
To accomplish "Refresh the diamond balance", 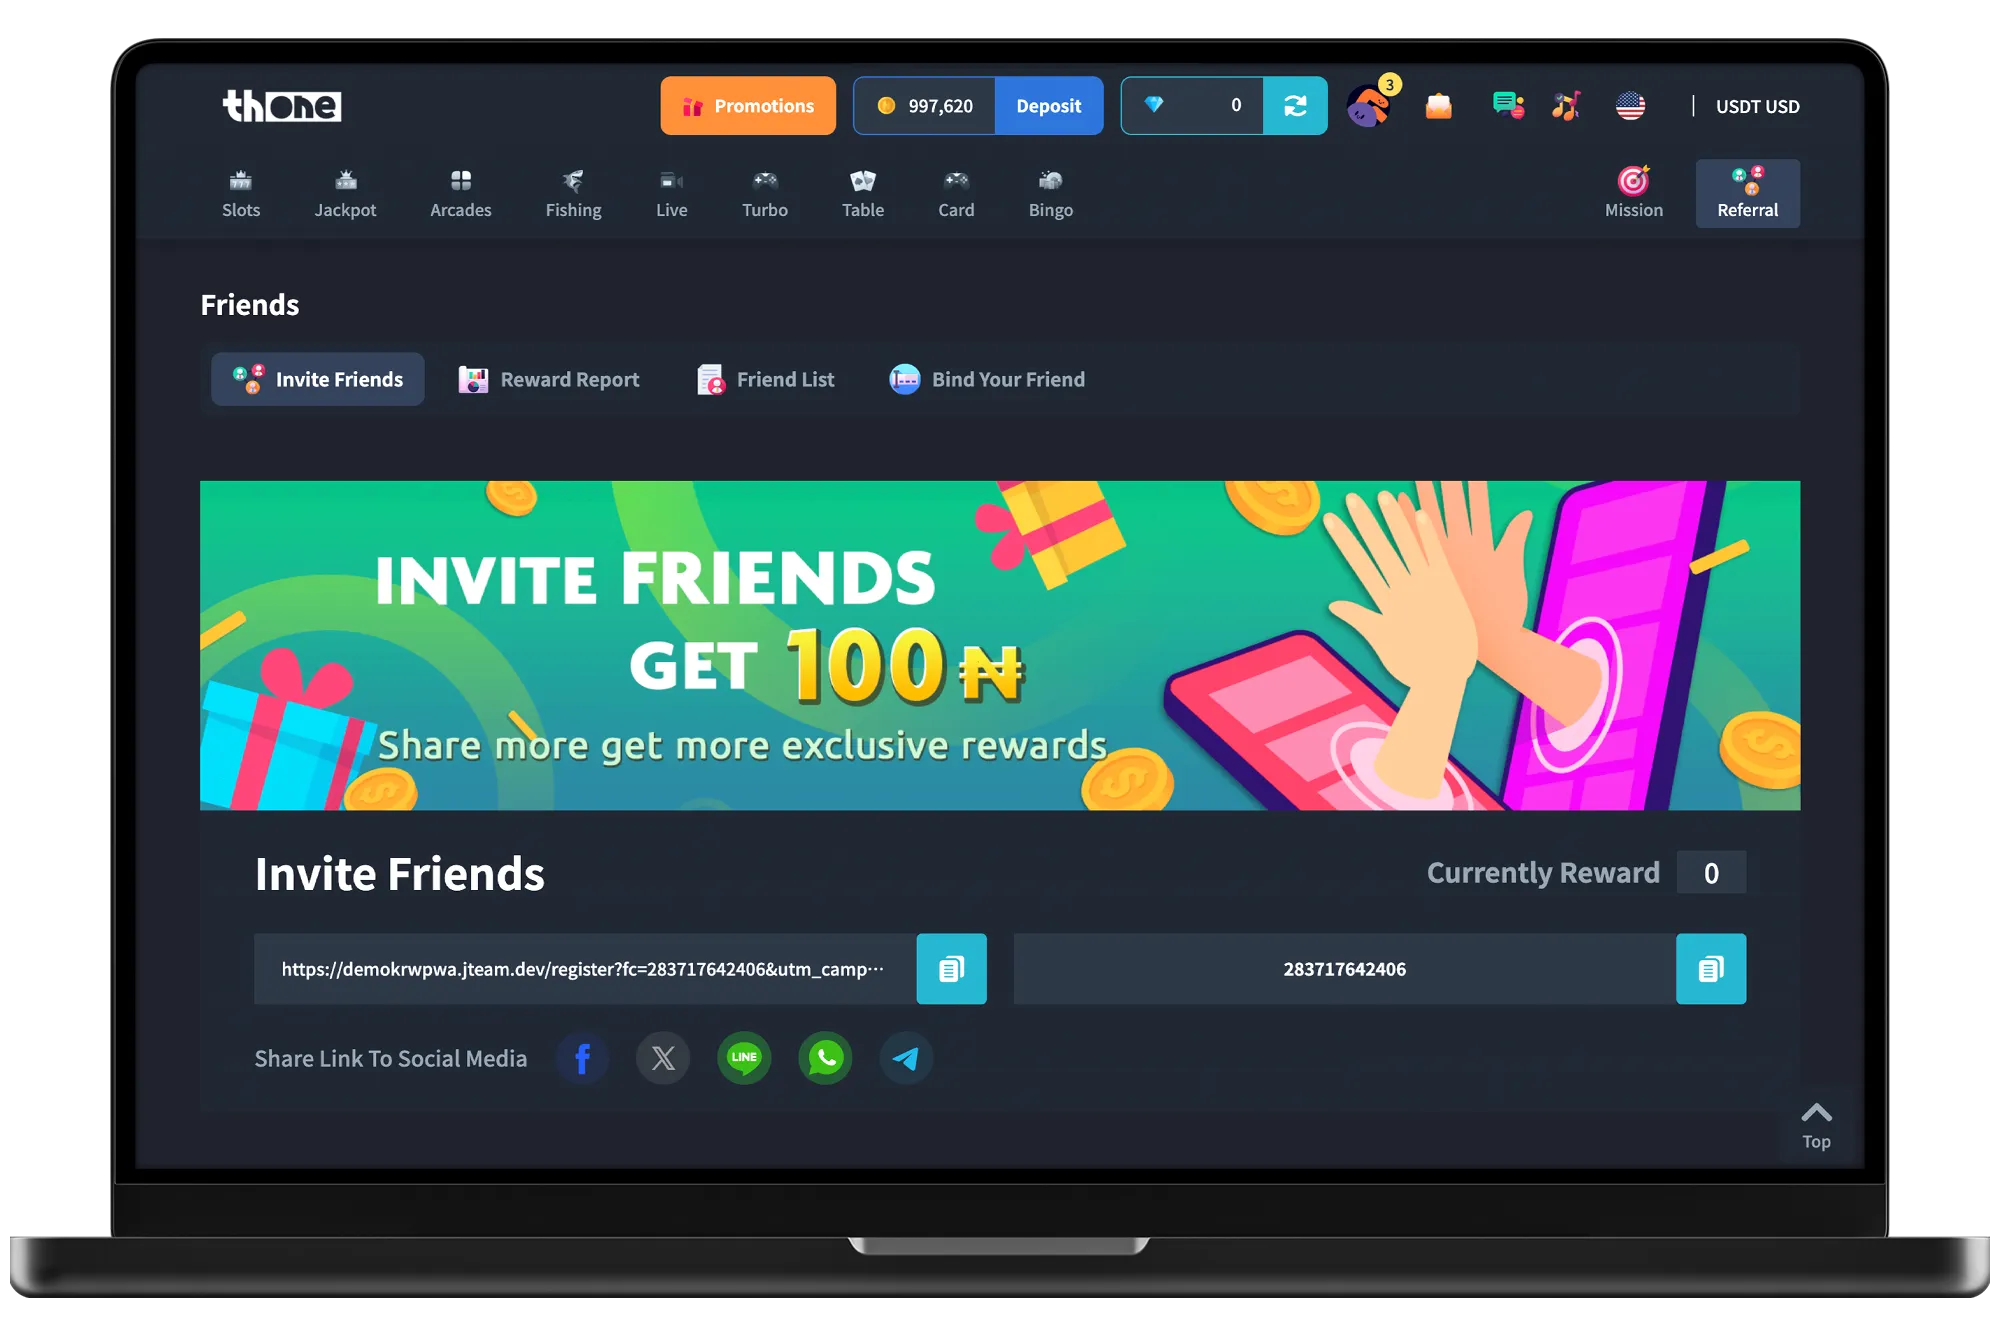I will [x=1295, y=105].
